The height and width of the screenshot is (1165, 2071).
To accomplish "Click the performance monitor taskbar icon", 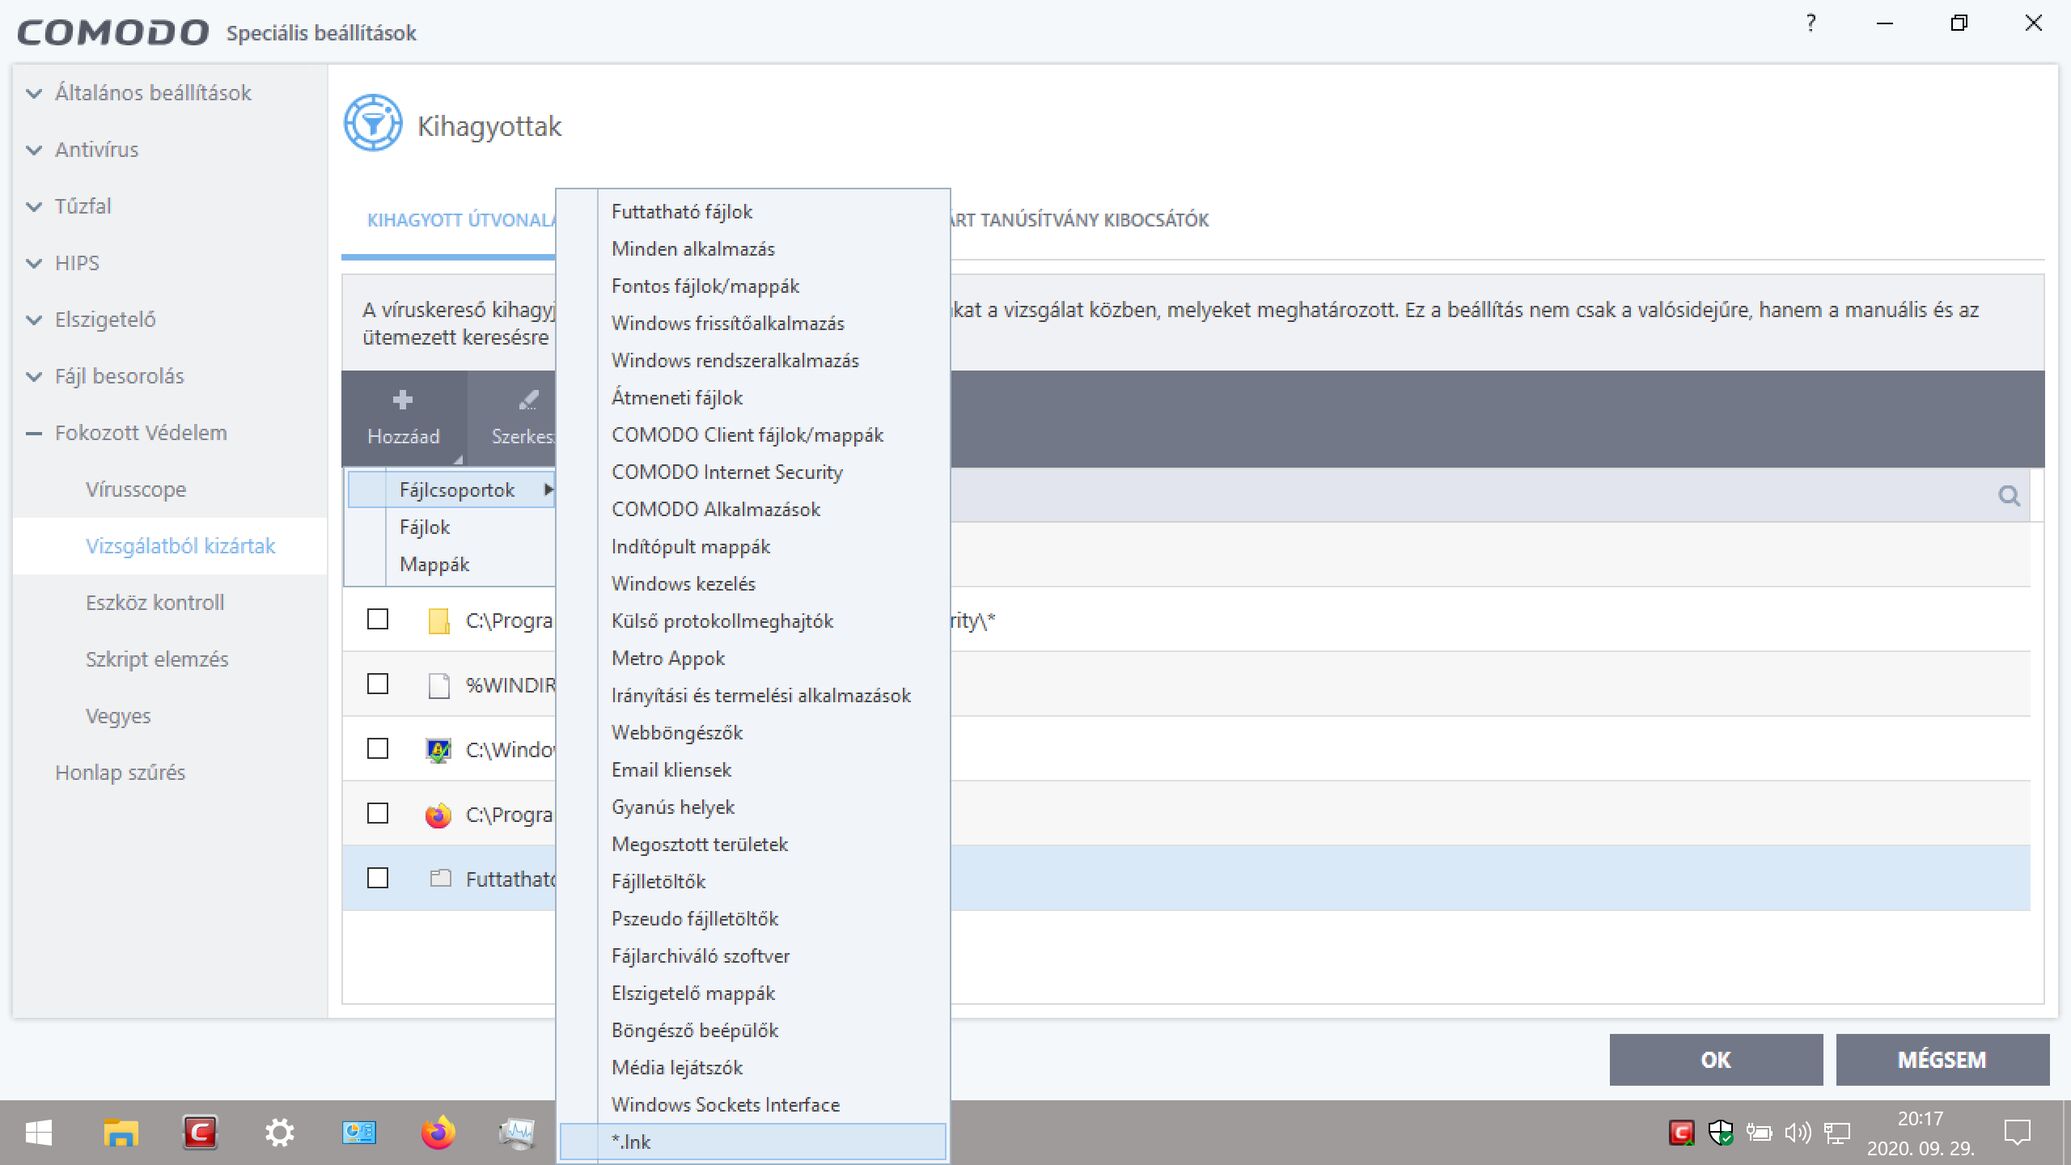I will [x=517, y=1133].
